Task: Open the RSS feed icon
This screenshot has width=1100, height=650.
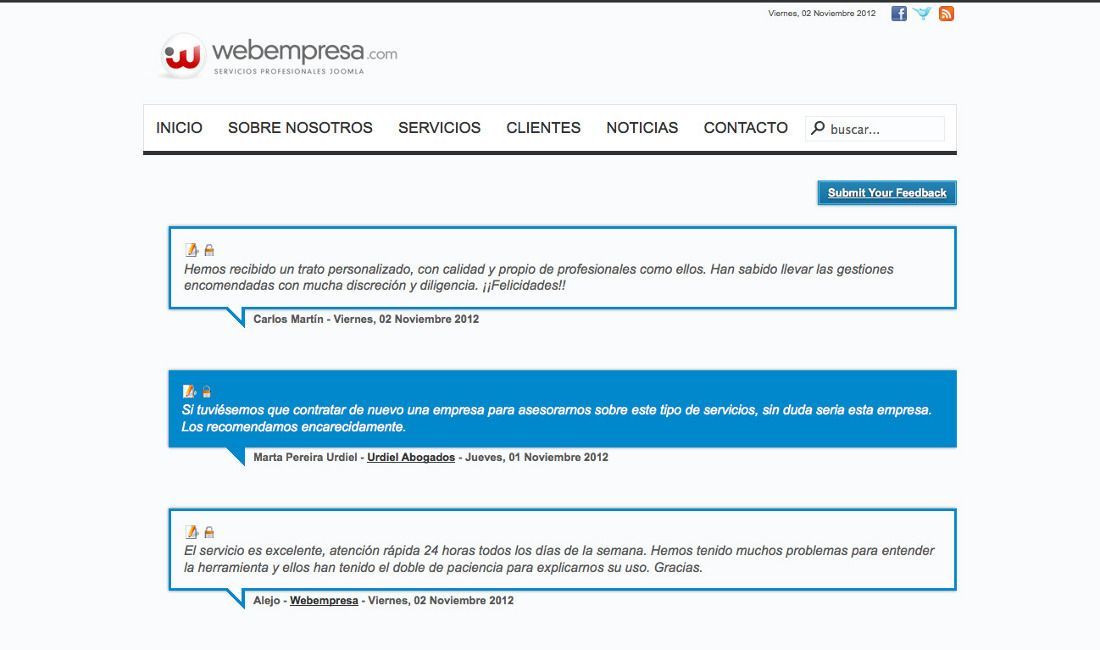Action: 946,13
